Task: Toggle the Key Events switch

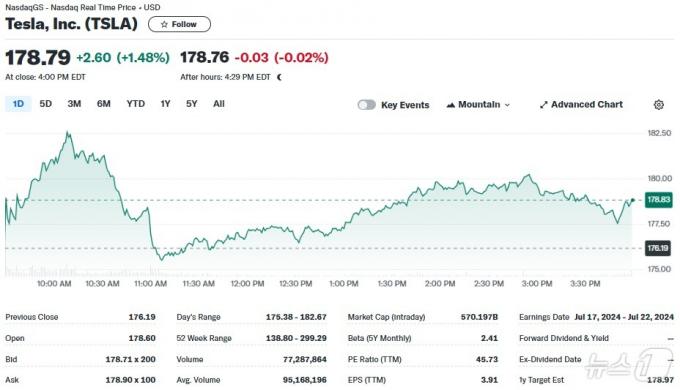Action: tap(366, 105)
